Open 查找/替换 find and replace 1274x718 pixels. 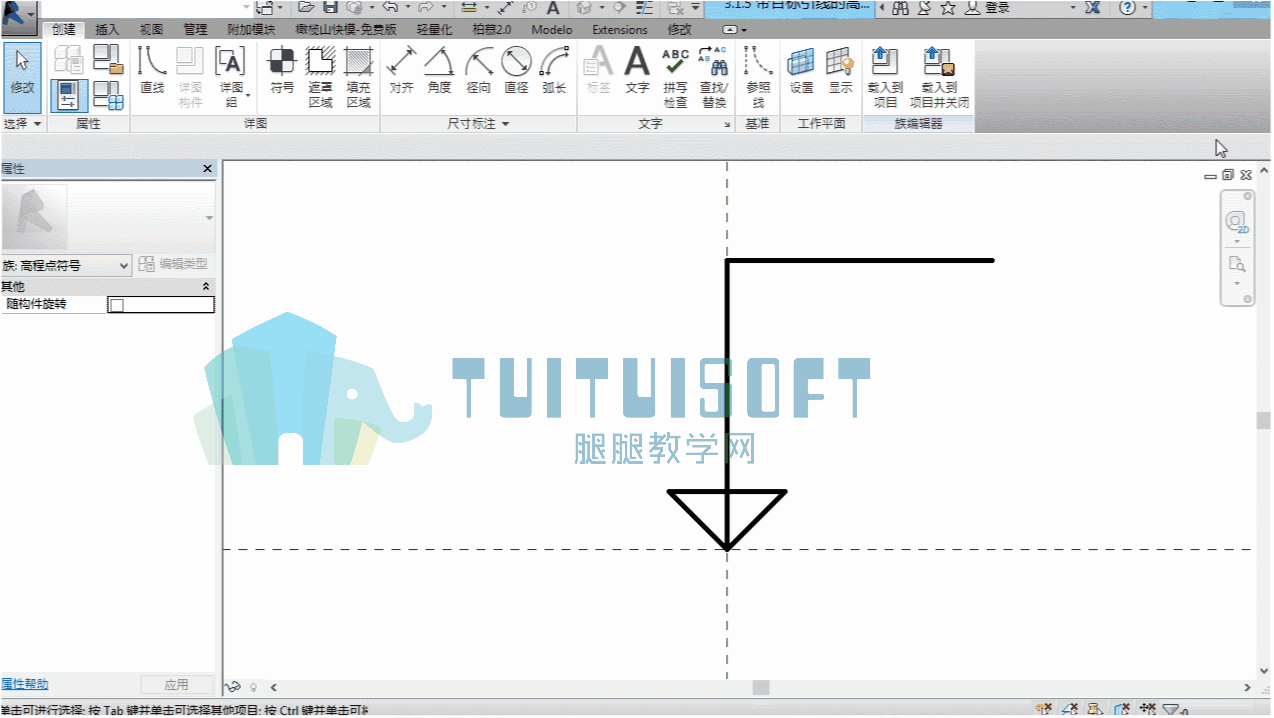(x=714, y=77)
